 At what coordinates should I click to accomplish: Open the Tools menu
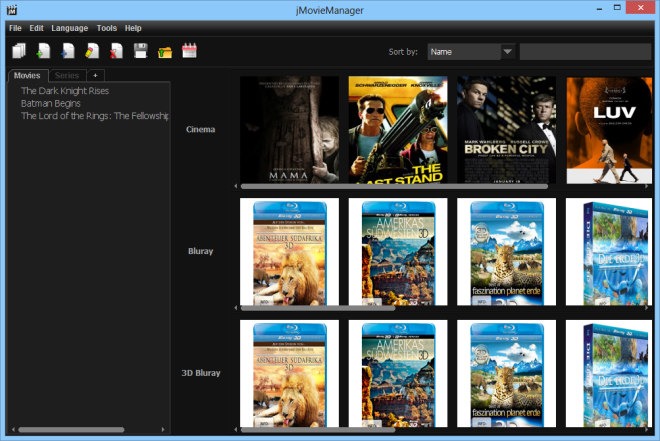point(106,28)
